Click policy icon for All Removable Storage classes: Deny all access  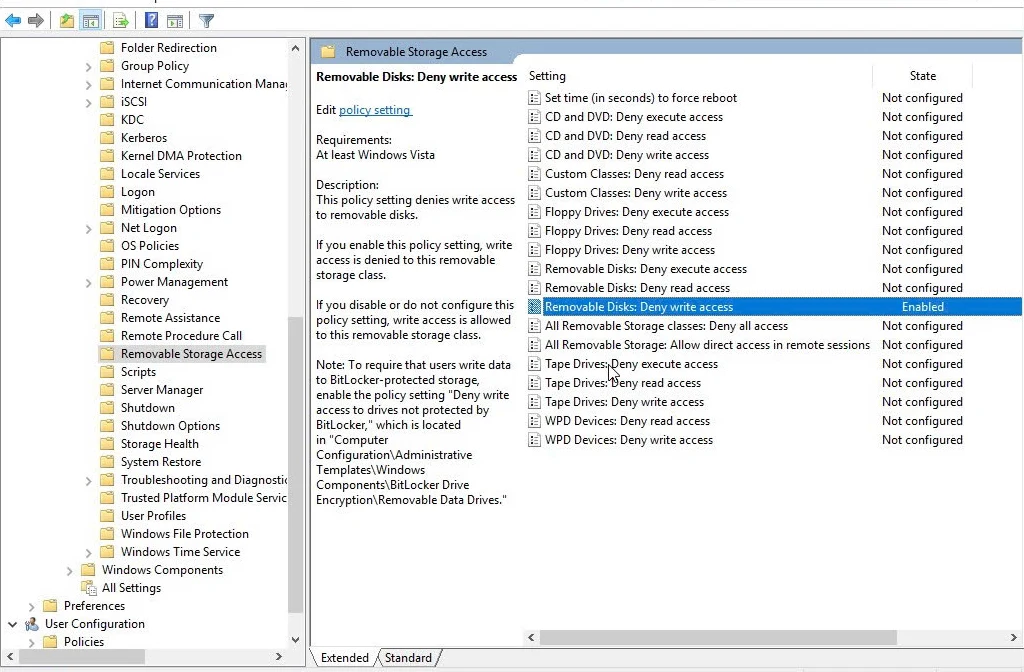tap(534, 326)
